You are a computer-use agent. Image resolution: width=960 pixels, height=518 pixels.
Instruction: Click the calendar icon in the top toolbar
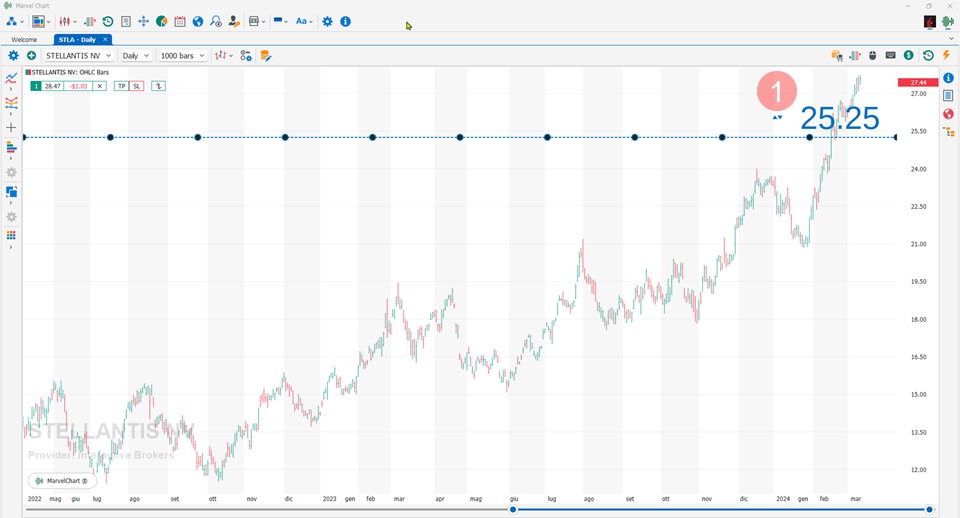click(x=179, y=21)
